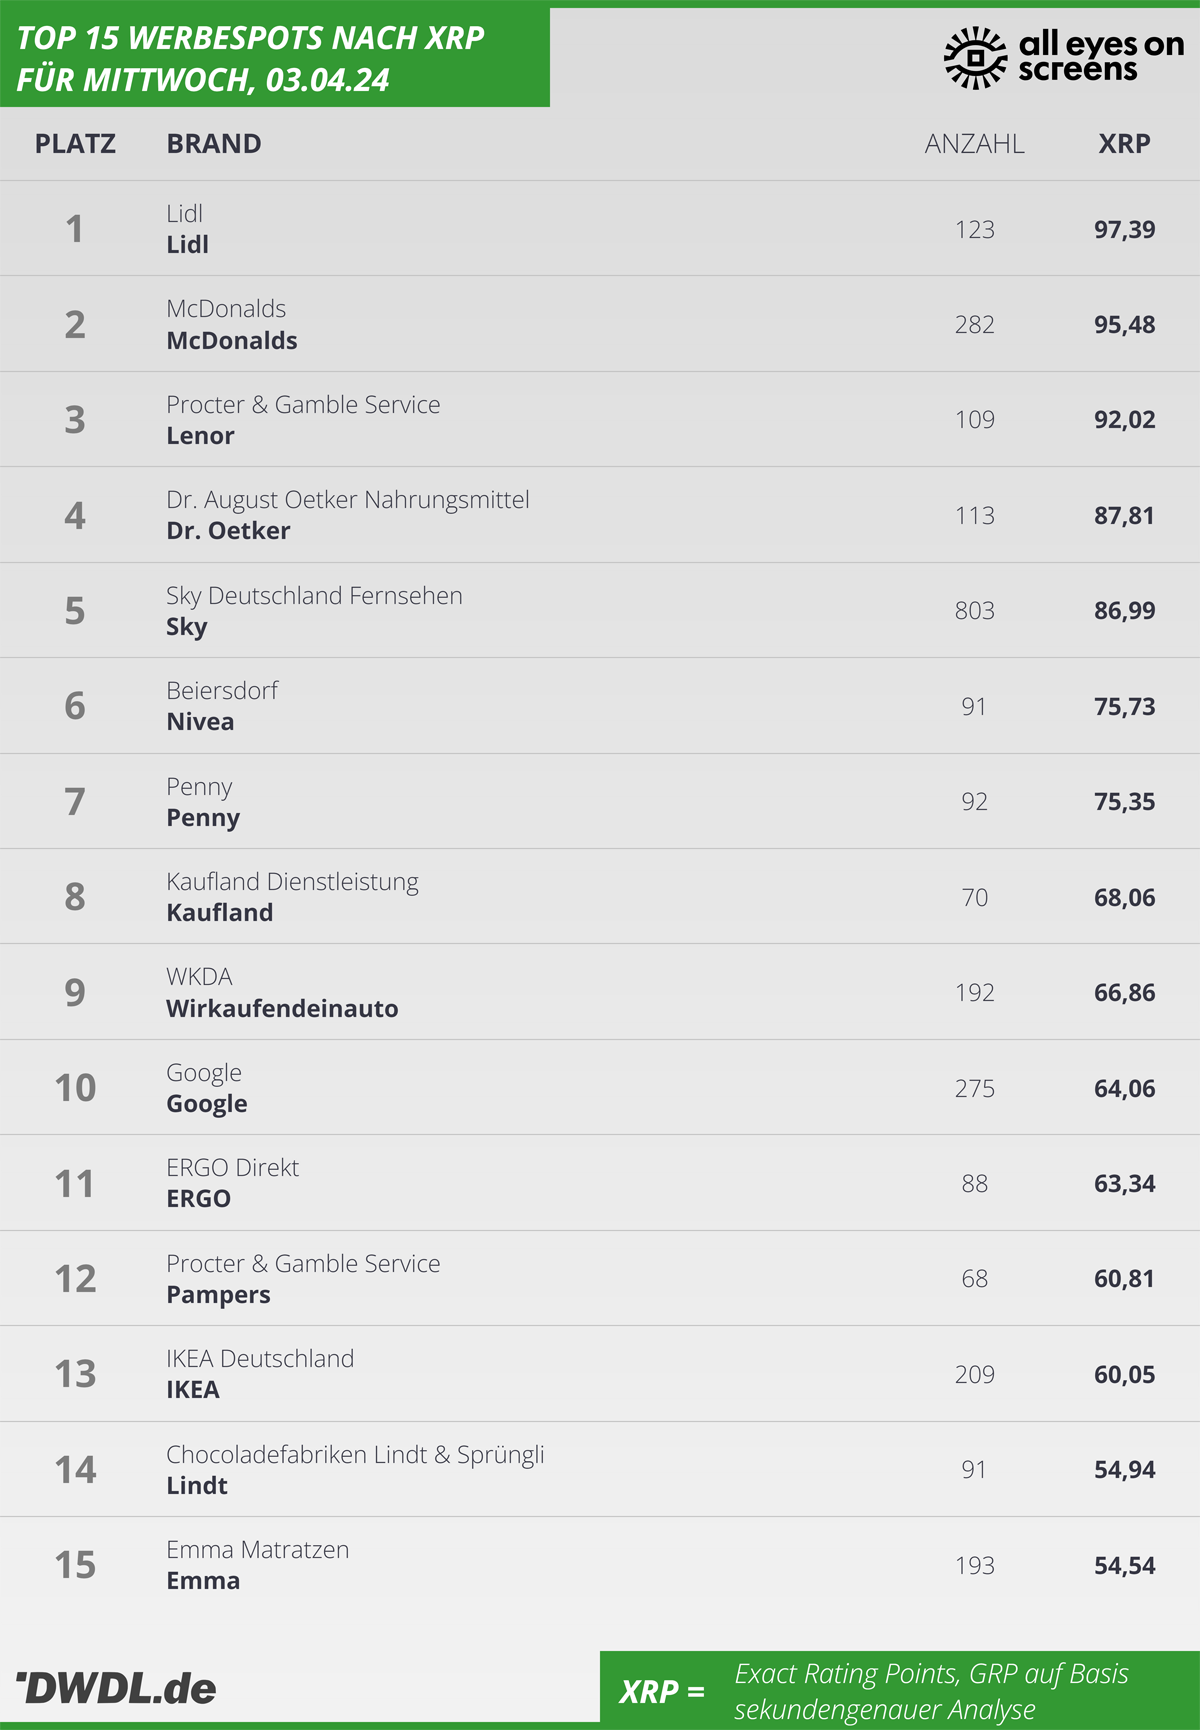Click the Dr. Oetker brand name
This screenshot has height=1730, width=1200.
pos(228,531)
